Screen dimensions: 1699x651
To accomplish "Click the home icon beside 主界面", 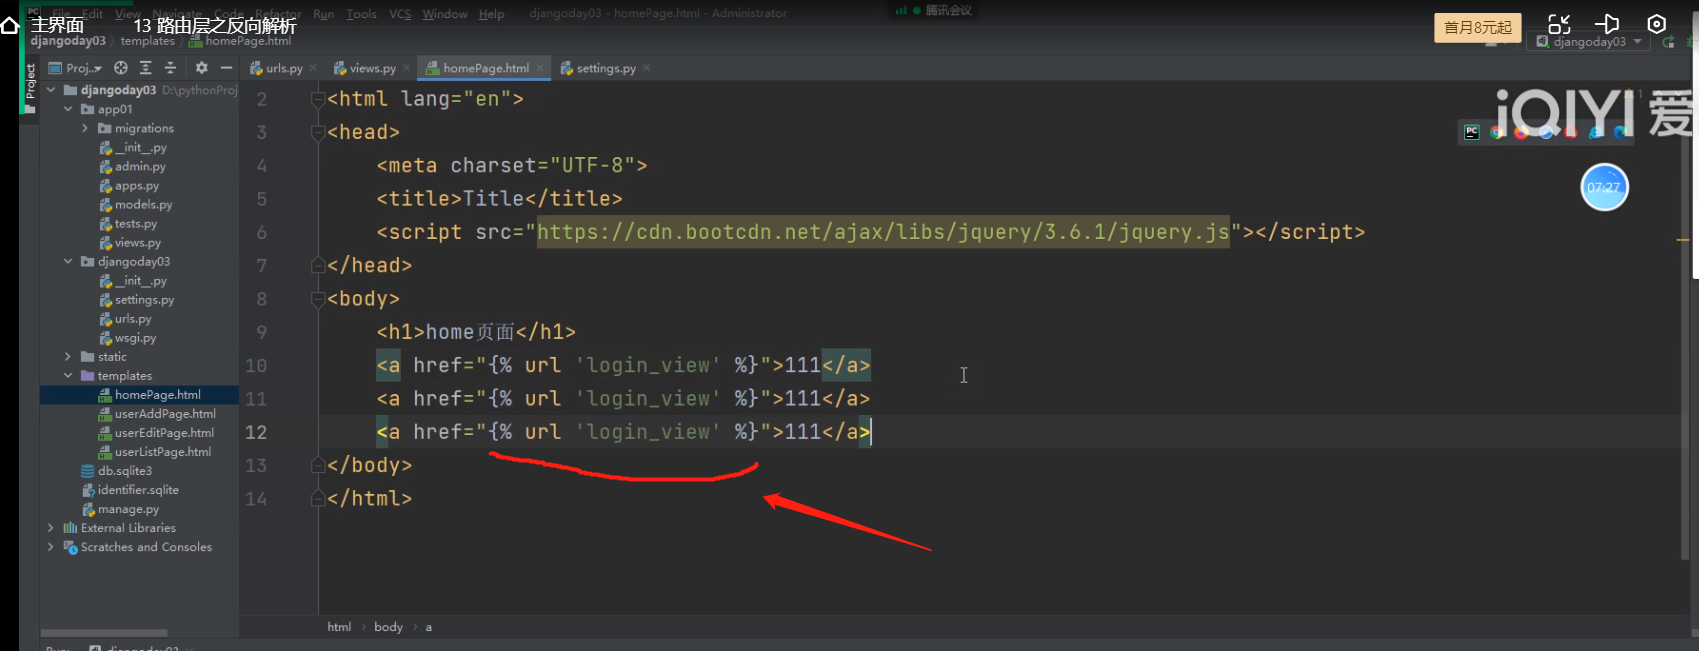I will 10,25.
